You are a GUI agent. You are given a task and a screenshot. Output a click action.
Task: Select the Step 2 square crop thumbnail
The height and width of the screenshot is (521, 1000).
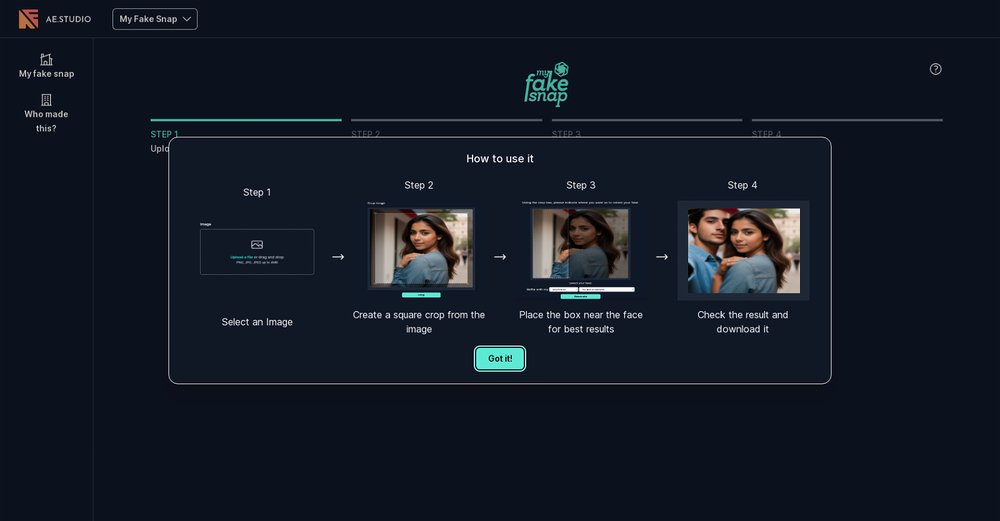pos(420,248)
